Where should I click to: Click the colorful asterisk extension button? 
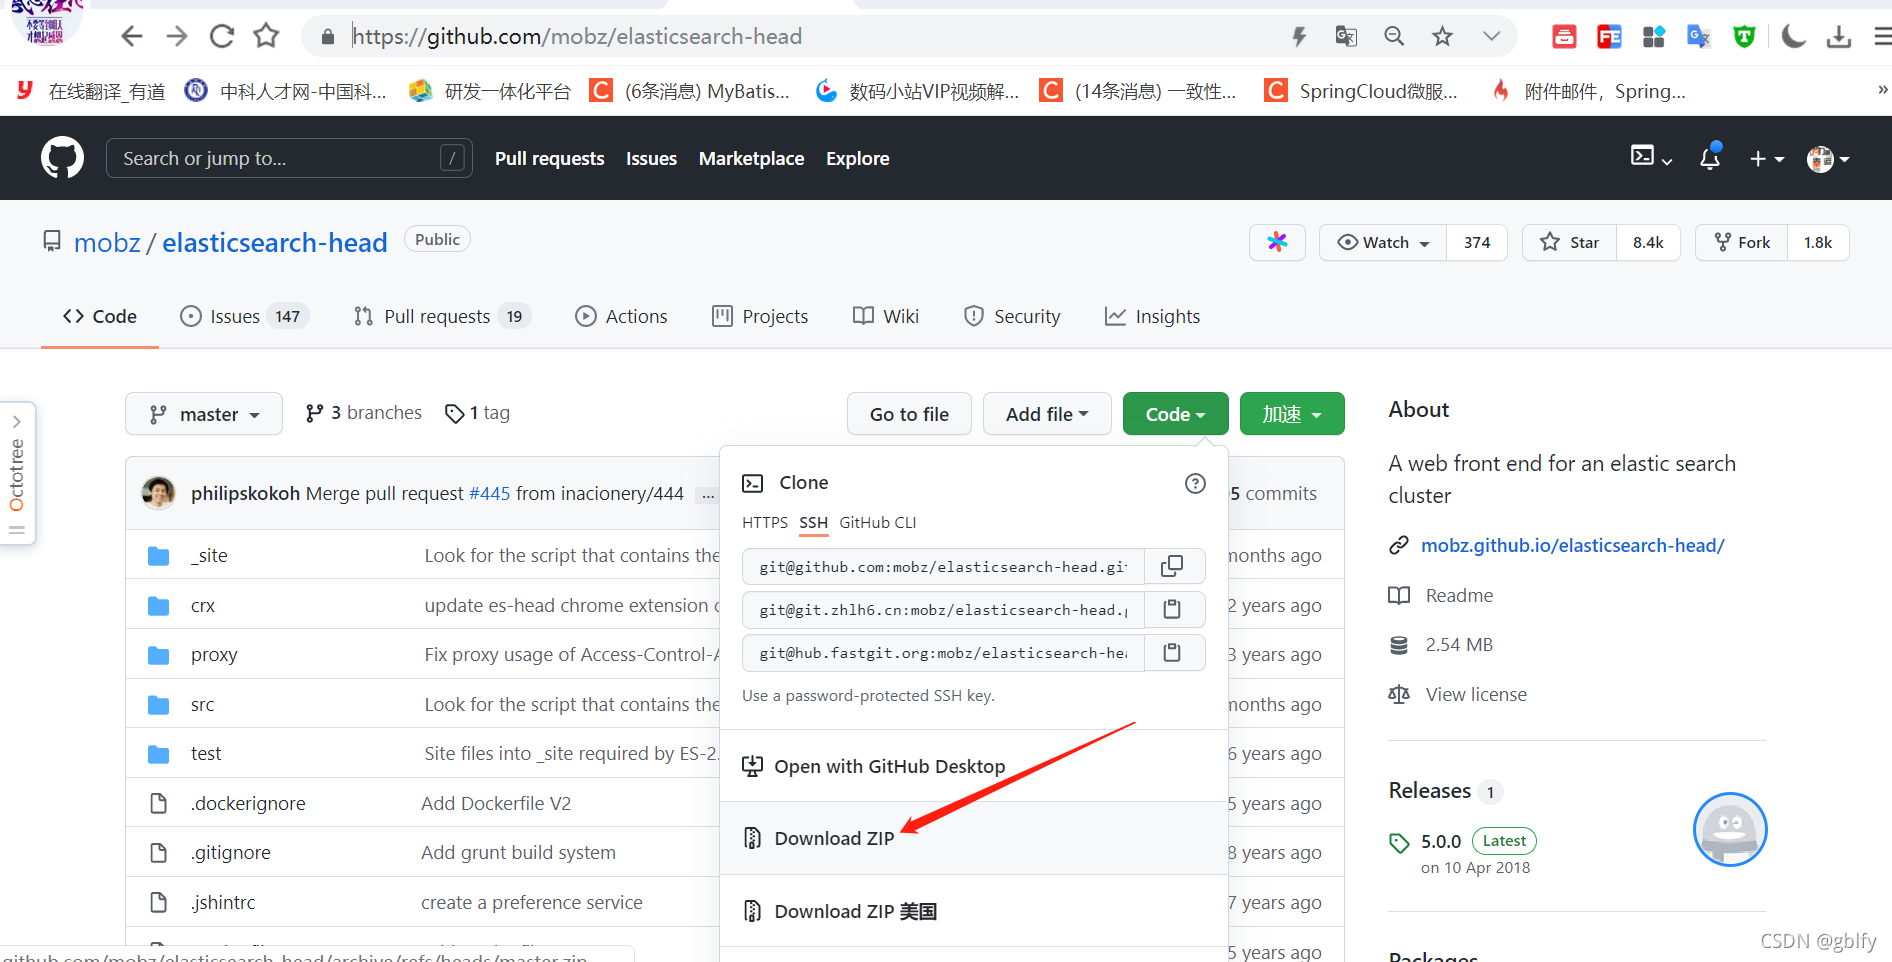coord(1277,242)
